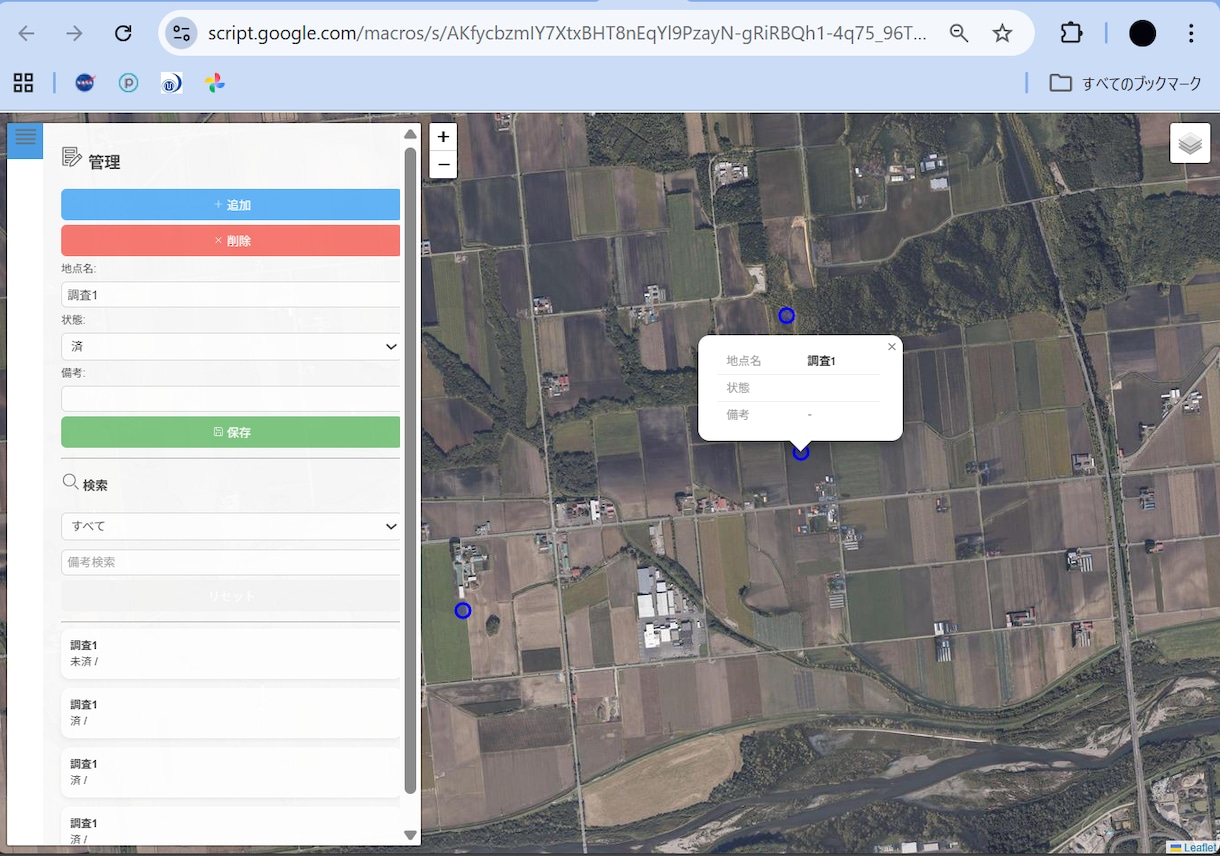Image resolution: width=1220 pixels, height=856 pixels.
Task: Click the 地点名 input field containing 調査1
Action: pyautogui.click(x=231, y=295)
